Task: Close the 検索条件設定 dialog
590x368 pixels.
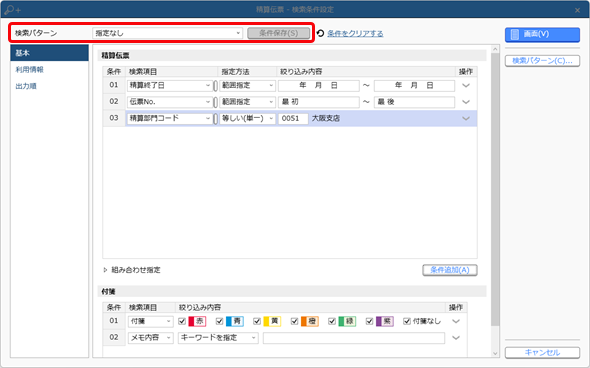Action: (578, 10)
